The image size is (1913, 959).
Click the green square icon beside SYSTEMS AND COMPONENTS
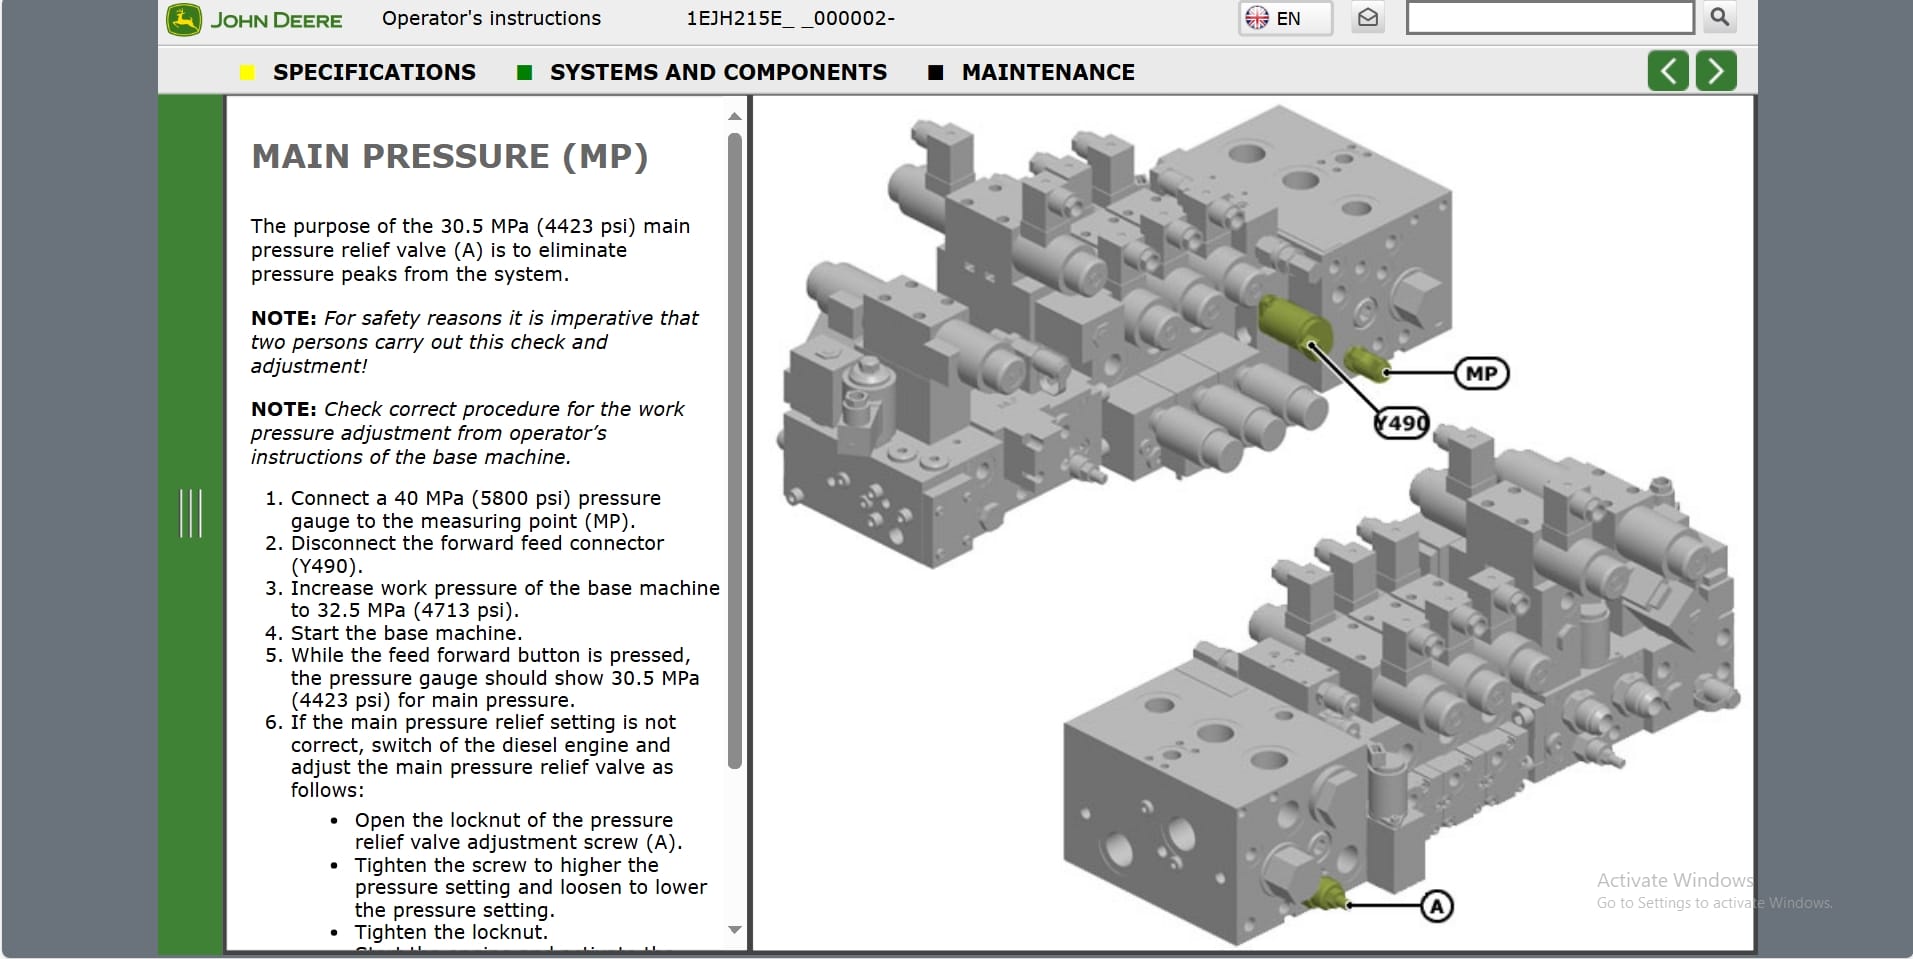[x=525, y=72]
